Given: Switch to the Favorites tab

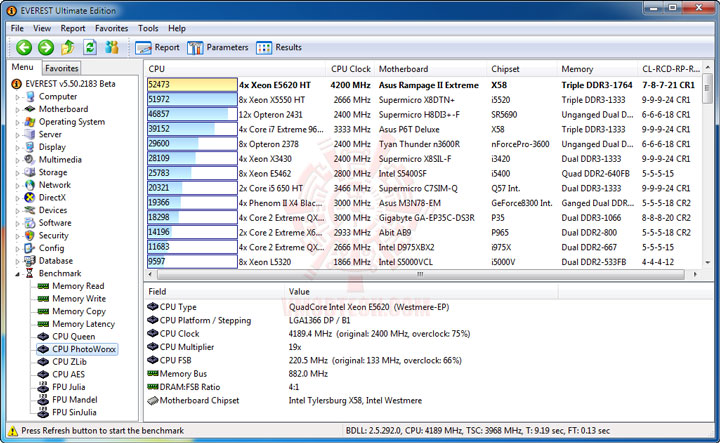Looking at the screenshot, I should click(x=62, y=68).
